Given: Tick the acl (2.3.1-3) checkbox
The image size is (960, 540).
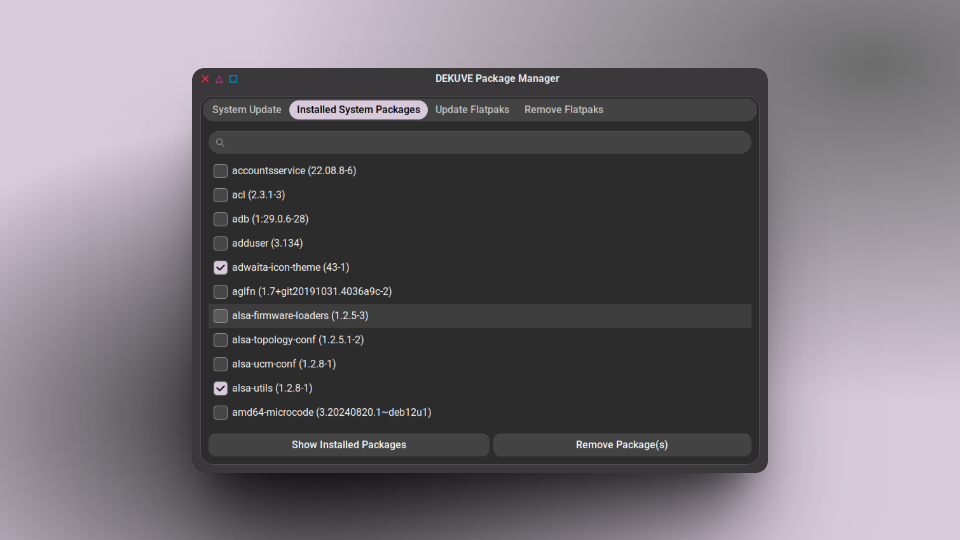Looking at the screenshot, I should [x=220, y=195].
